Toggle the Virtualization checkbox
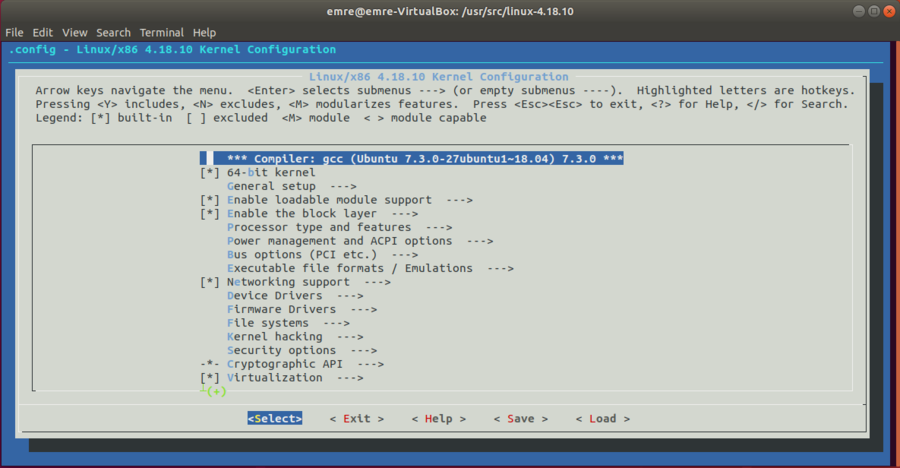900x468 pixels. (210, 378)
